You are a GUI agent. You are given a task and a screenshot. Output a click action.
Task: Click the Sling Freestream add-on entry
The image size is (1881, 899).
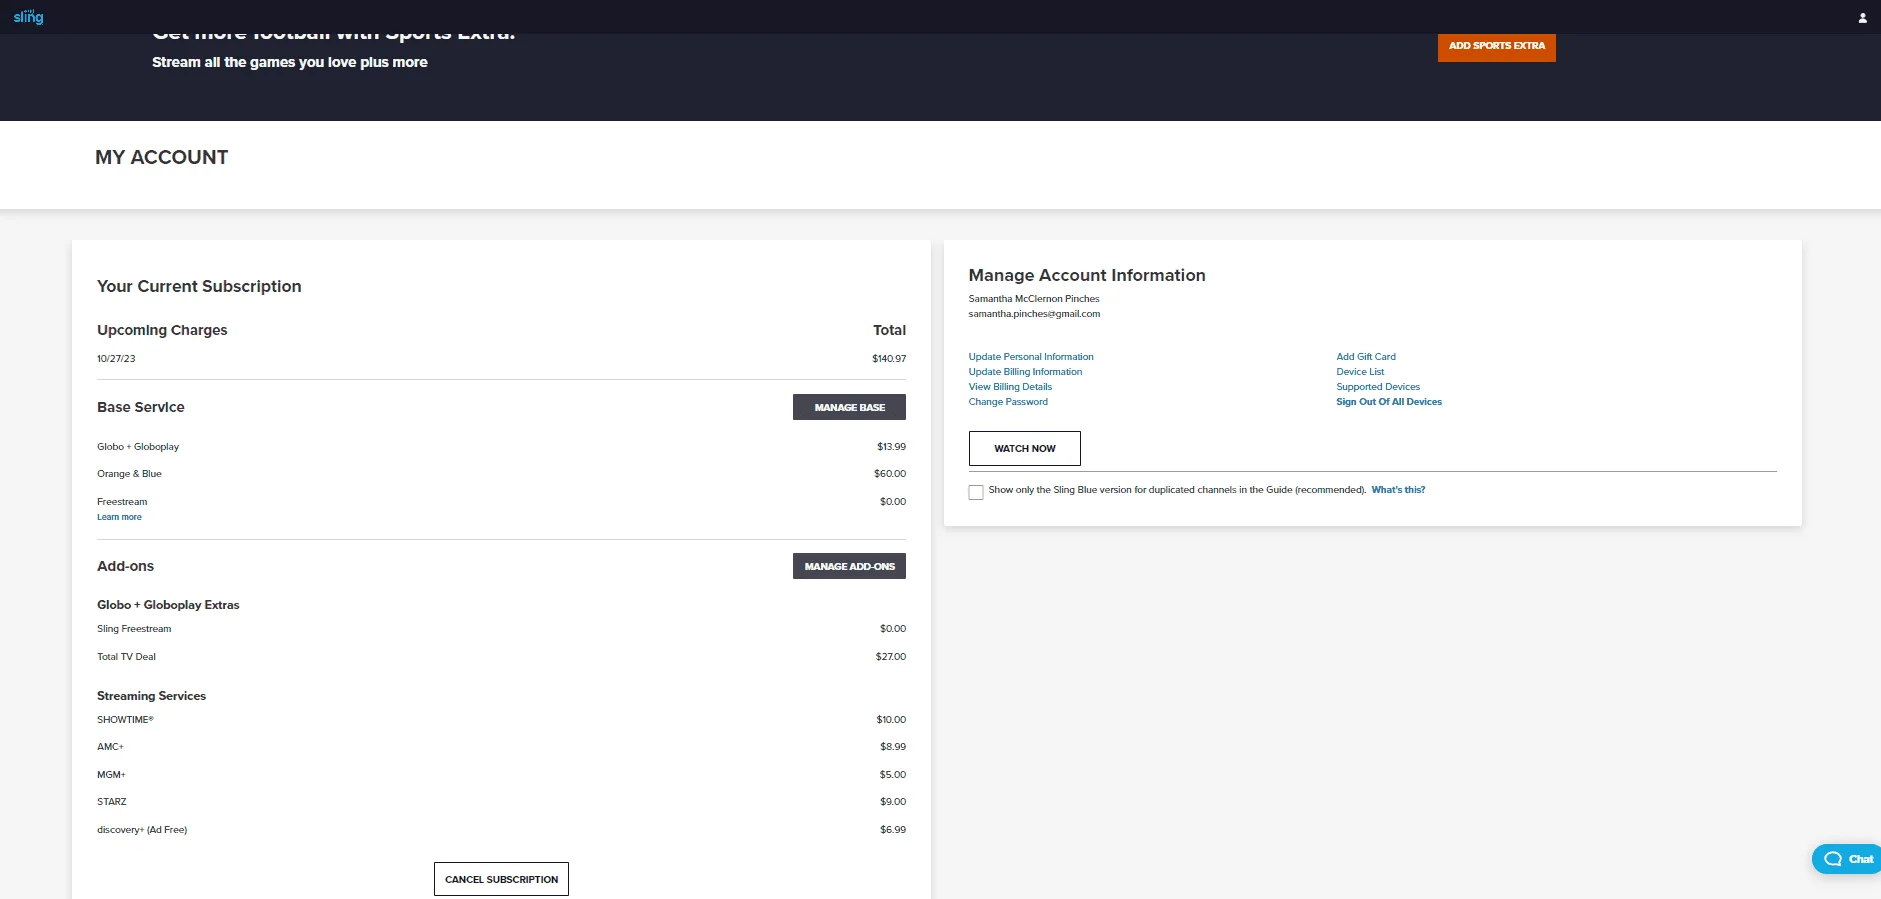pos(134,629)
